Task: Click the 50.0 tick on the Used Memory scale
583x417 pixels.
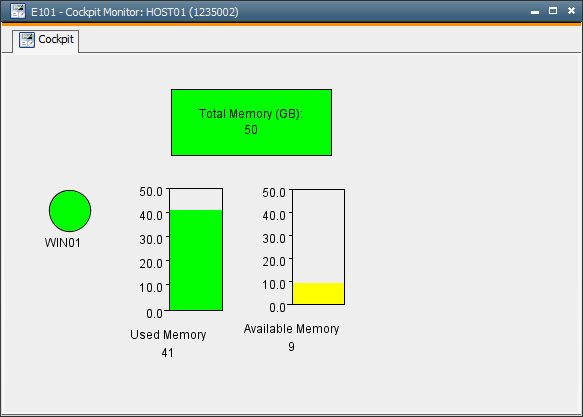Action: [x=151, y=192]
